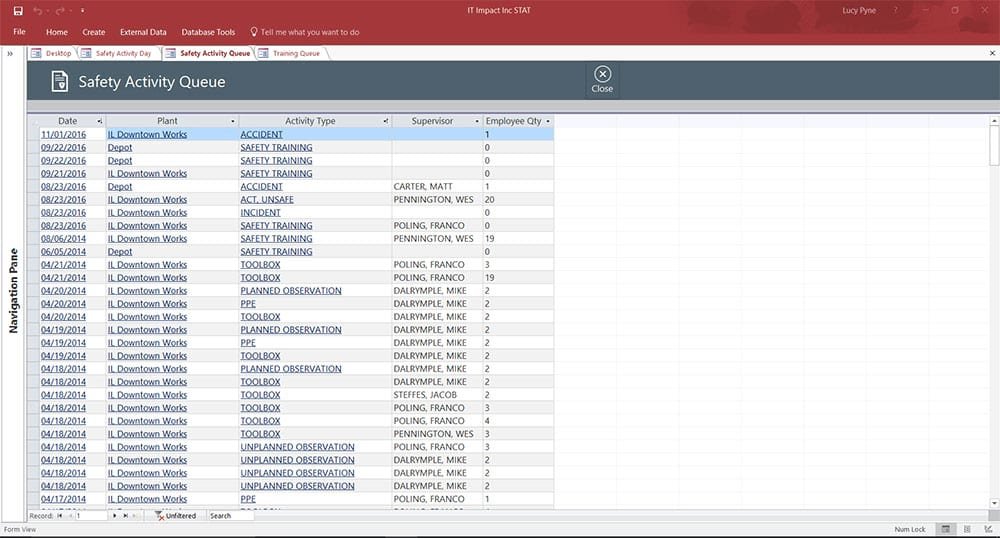Switch to Design View in the status bar
1000x538 pixels.
click(x=989, y=529)
